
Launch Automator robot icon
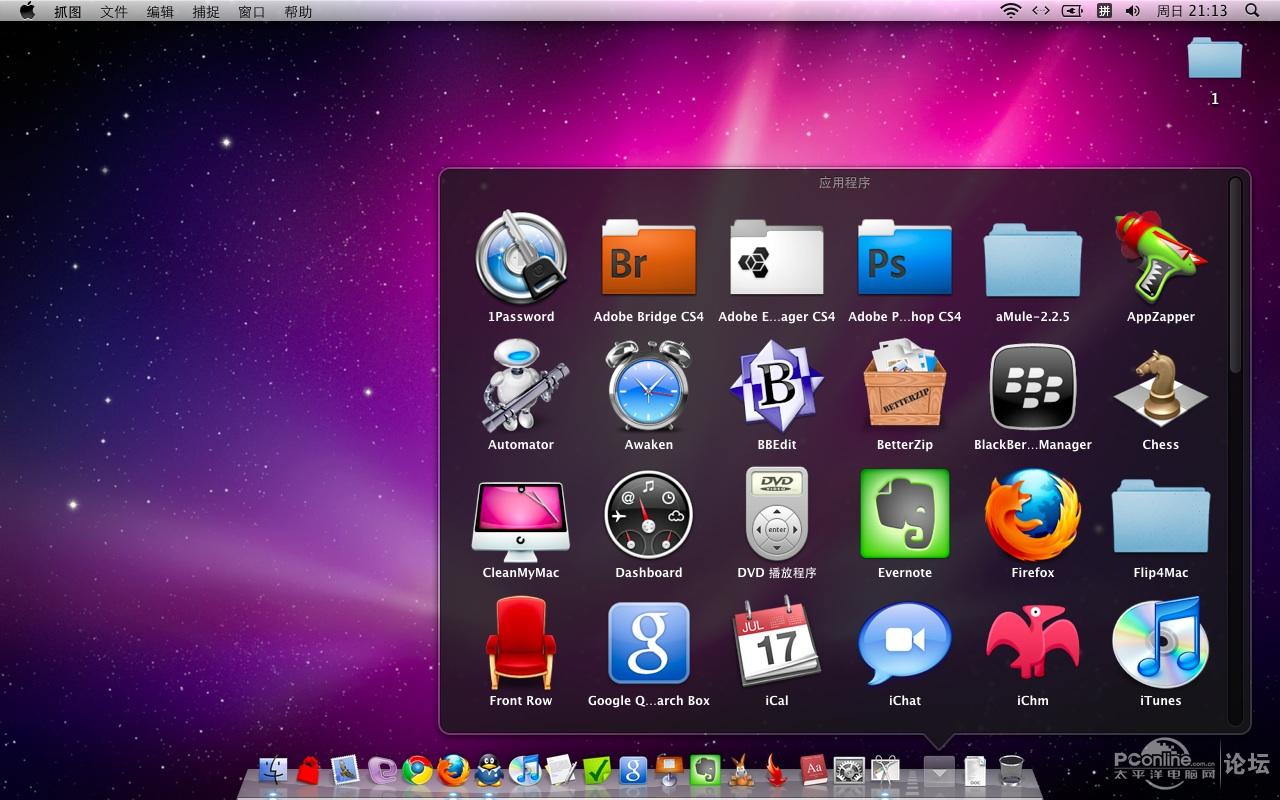[521, 386]
